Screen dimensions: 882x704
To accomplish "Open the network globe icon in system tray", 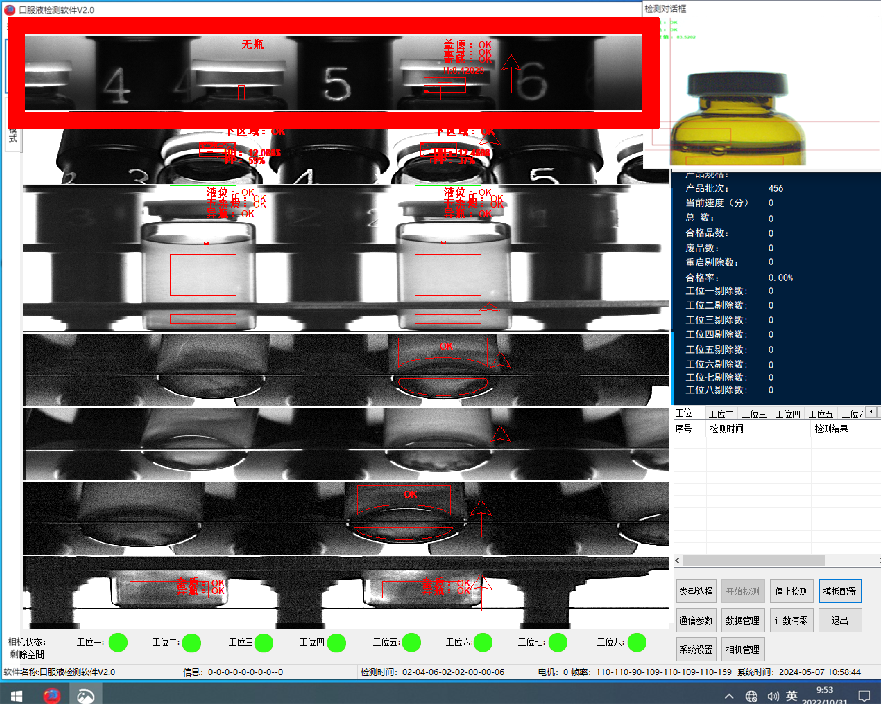I will pyautogui.click(x=752, y=695).
